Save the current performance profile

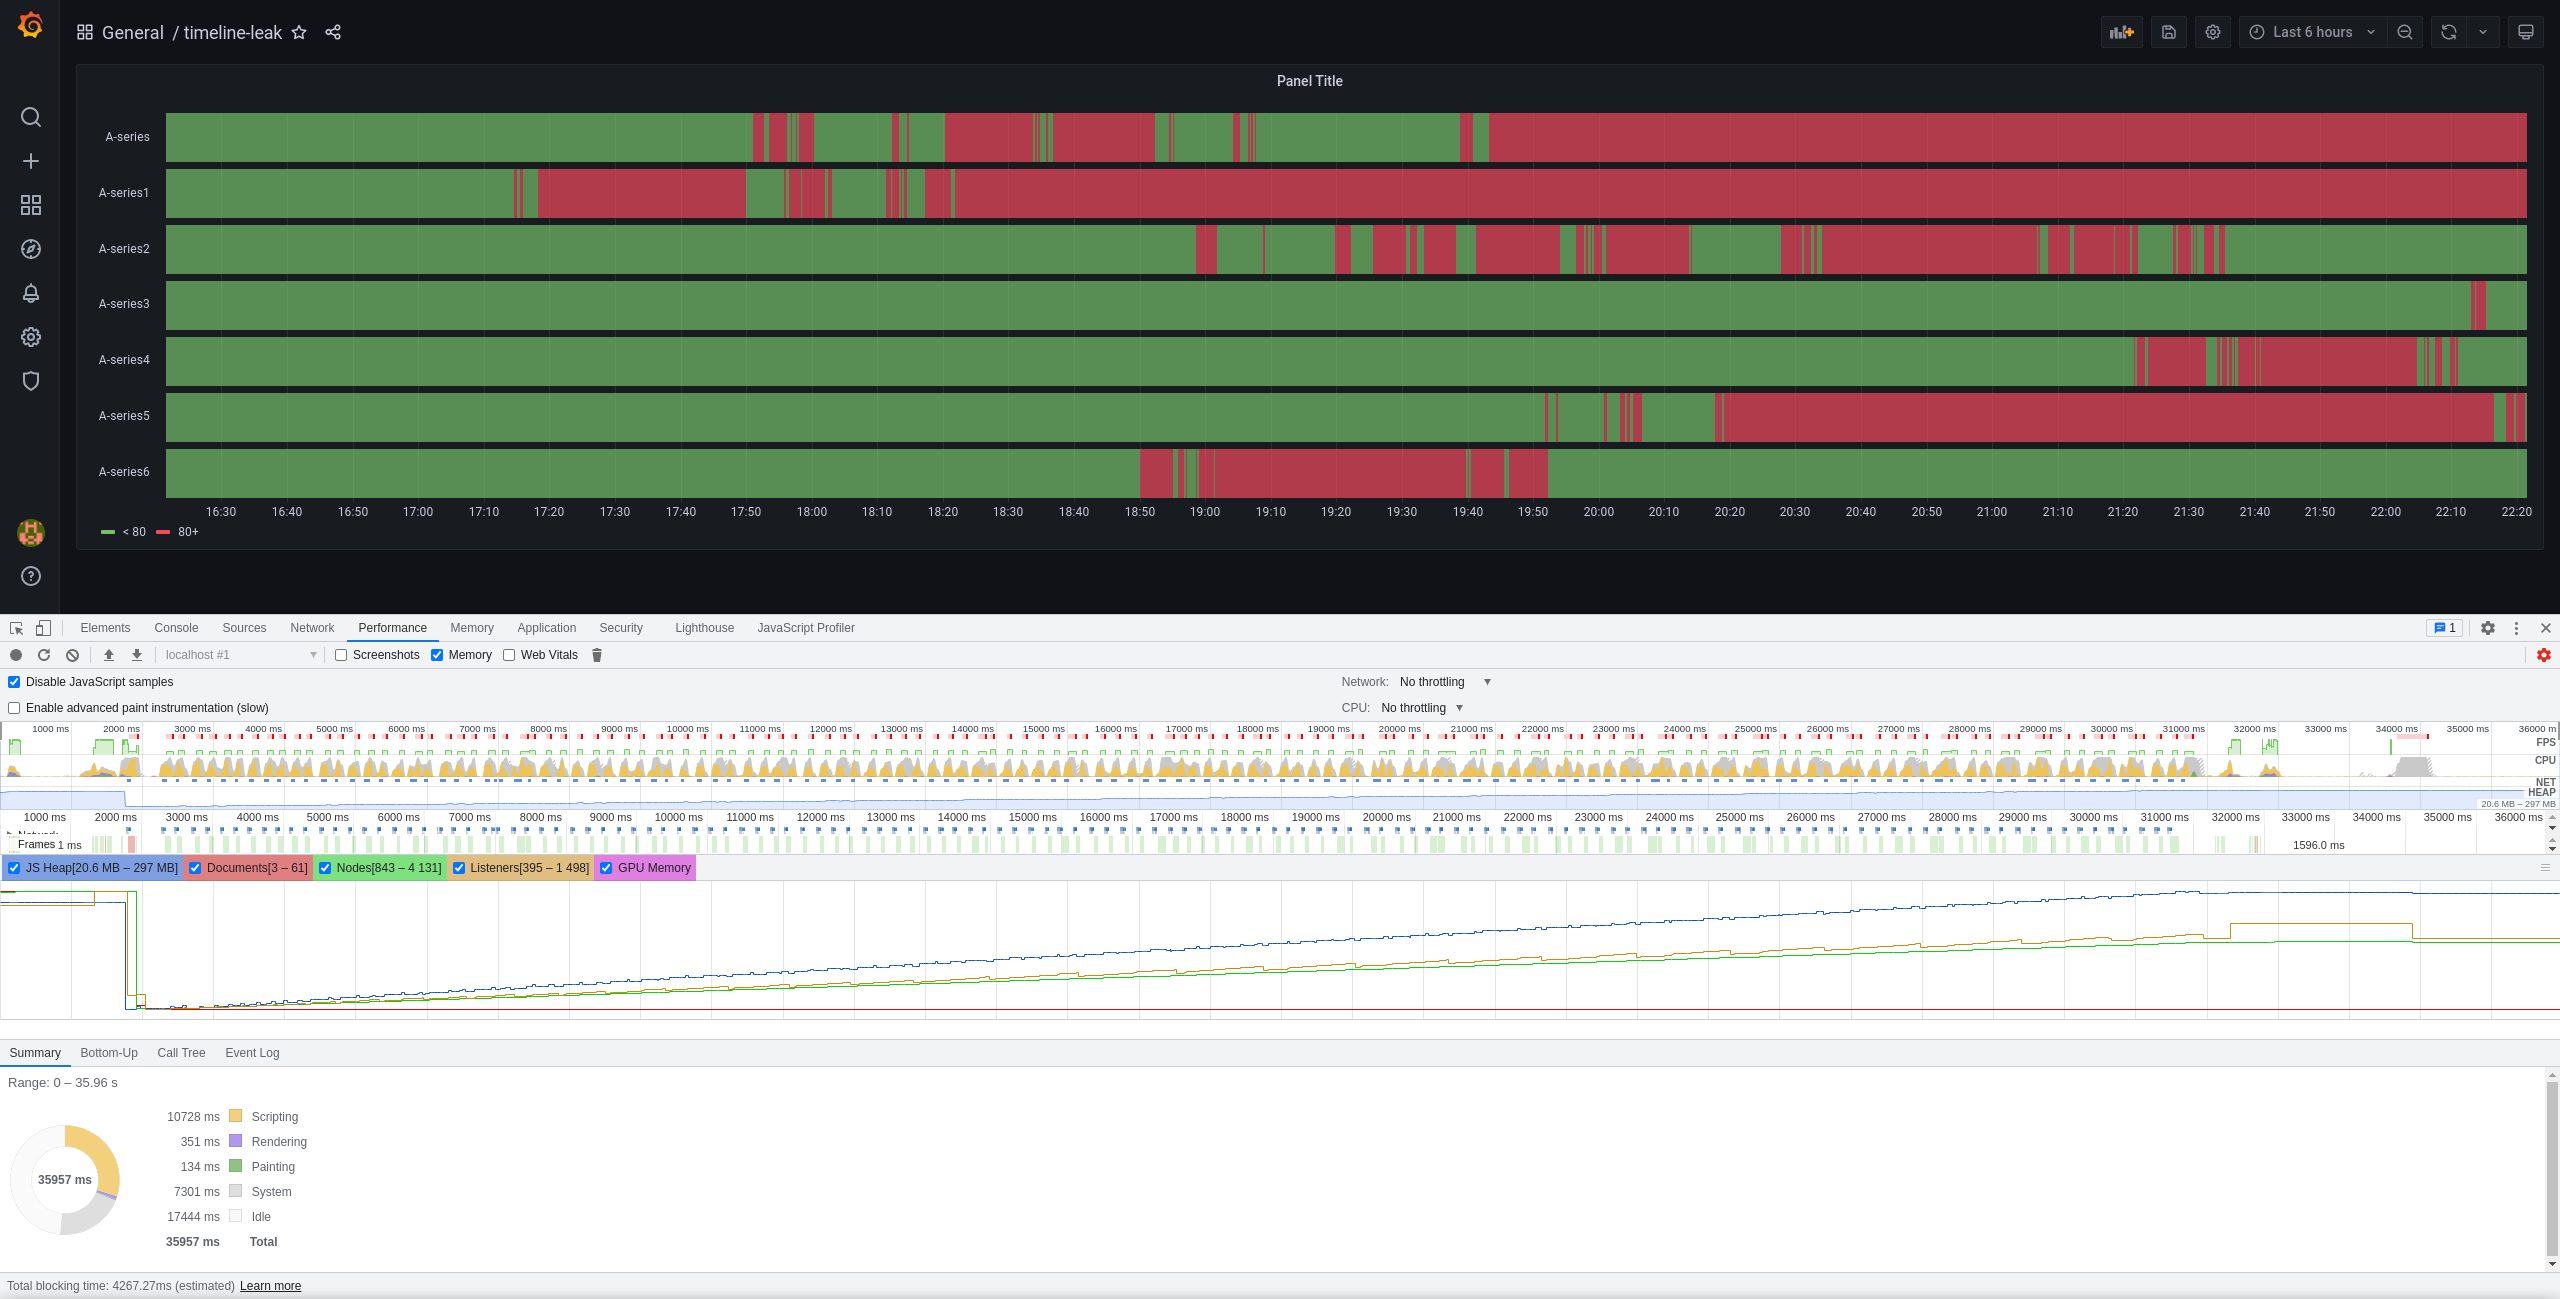coord(136,655)
